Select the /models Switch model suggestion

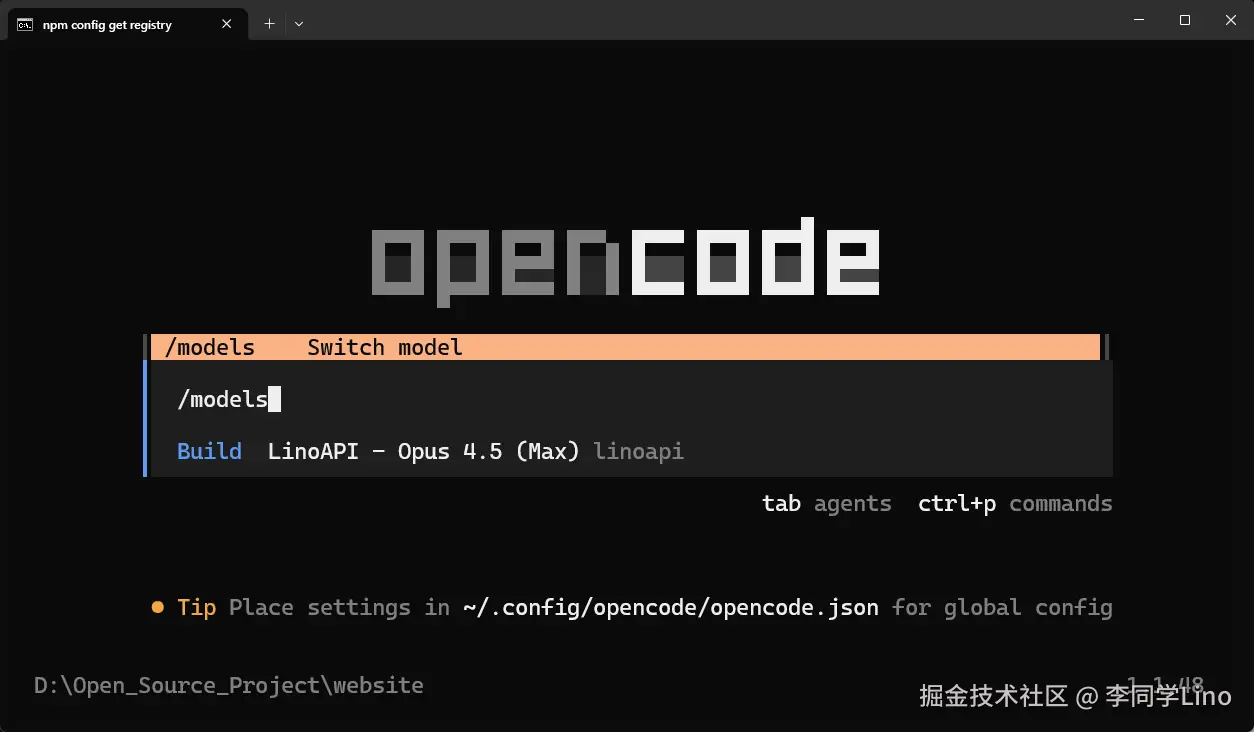[625, 347]
